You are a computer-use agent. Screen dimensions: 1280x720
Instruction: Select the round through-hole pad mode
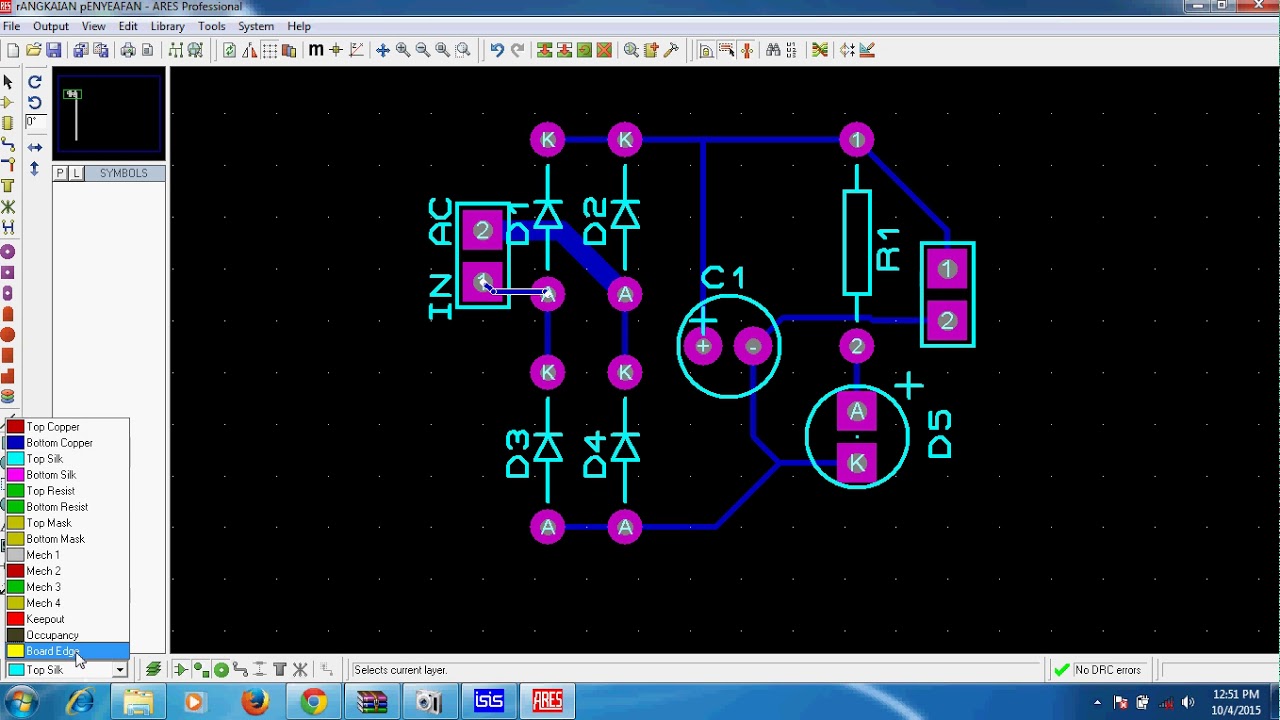pyautogui.click(x=8, y=252)
